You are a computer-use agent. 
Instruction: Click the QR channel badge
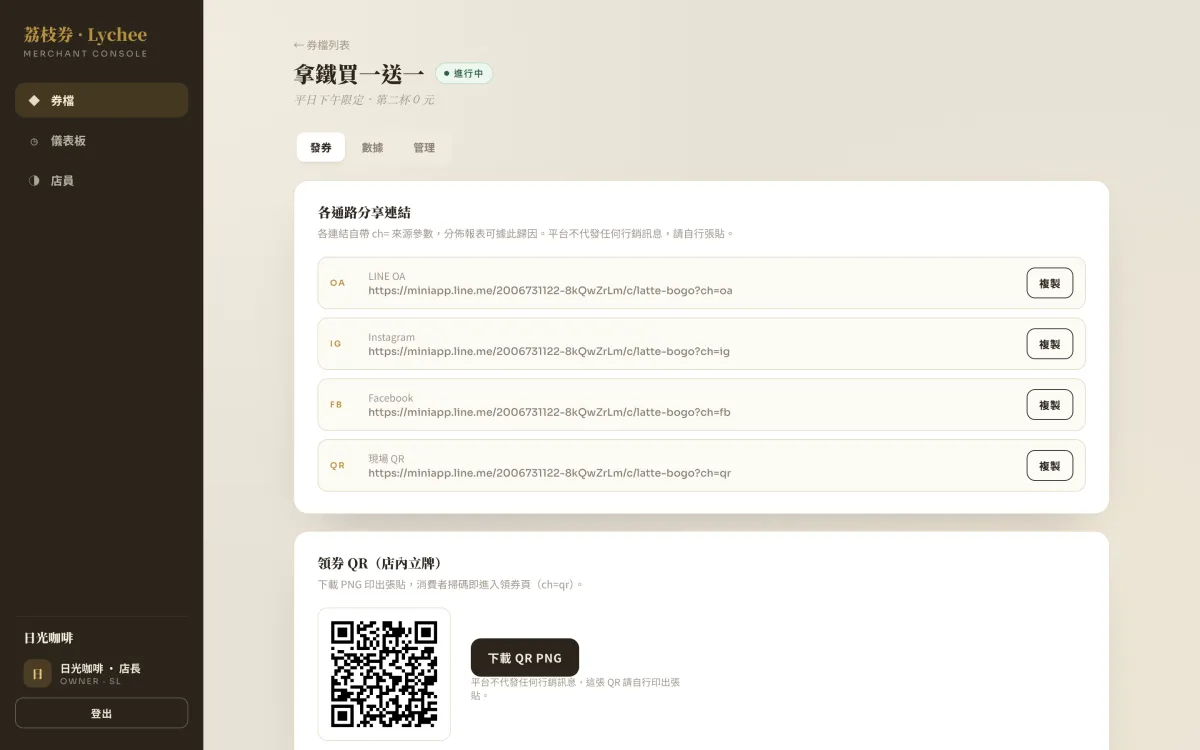pos(337,466)
